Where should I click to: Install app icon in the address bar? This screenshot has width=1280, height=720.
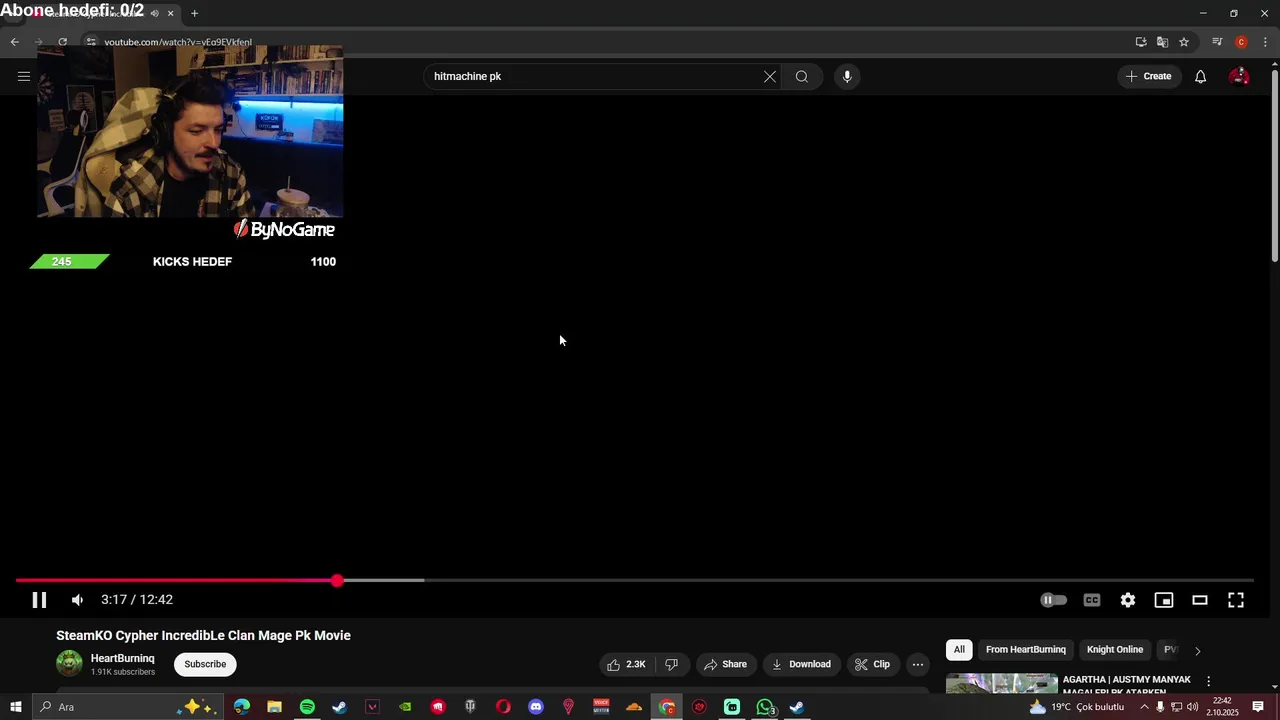(x=1141, y=42)
